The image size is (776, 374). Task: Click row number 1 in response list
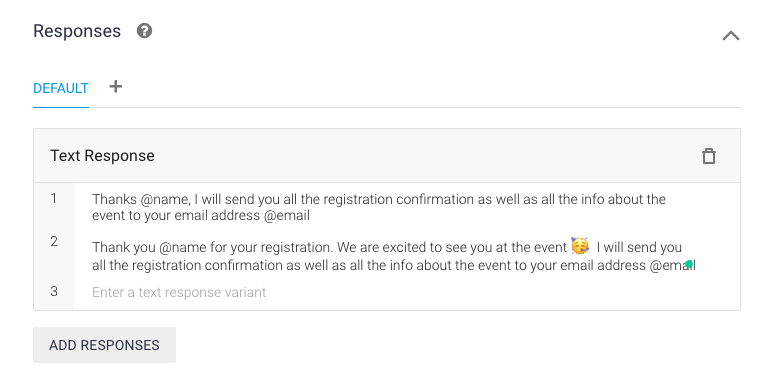click(53, 198)
